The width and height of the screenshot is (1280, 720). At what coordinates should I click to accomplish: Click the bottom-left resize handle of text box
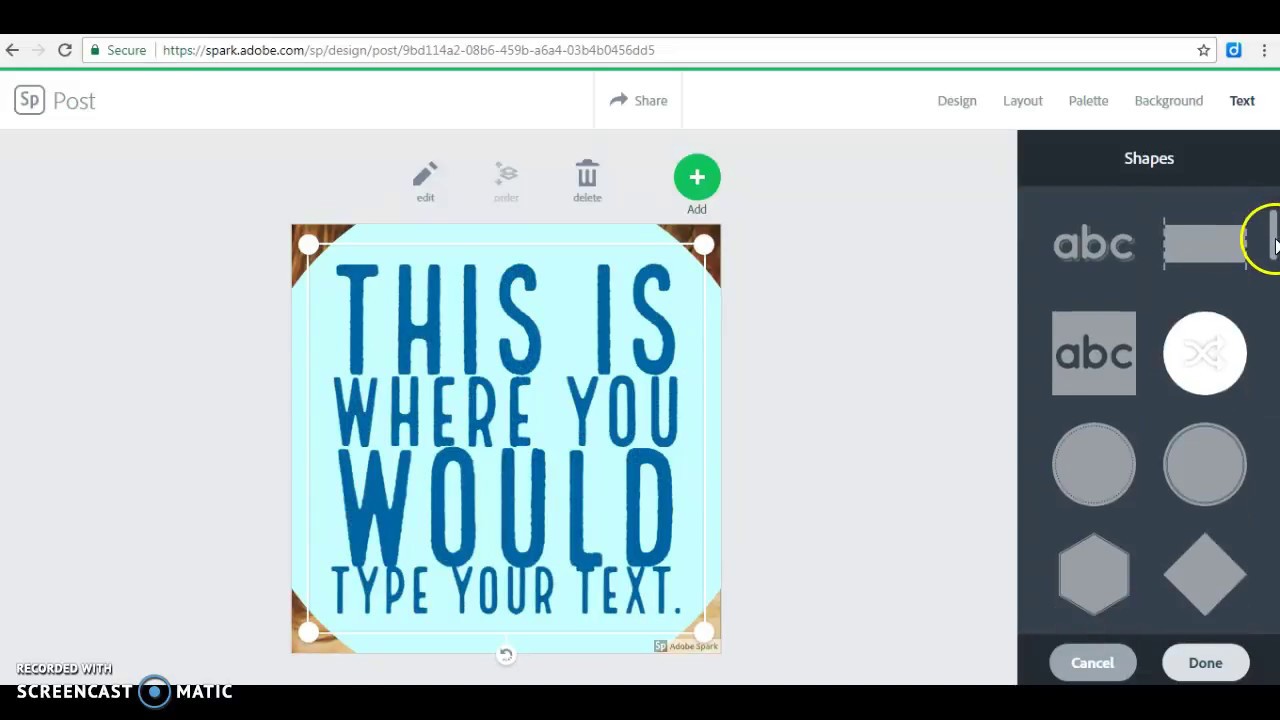(308, 632)
